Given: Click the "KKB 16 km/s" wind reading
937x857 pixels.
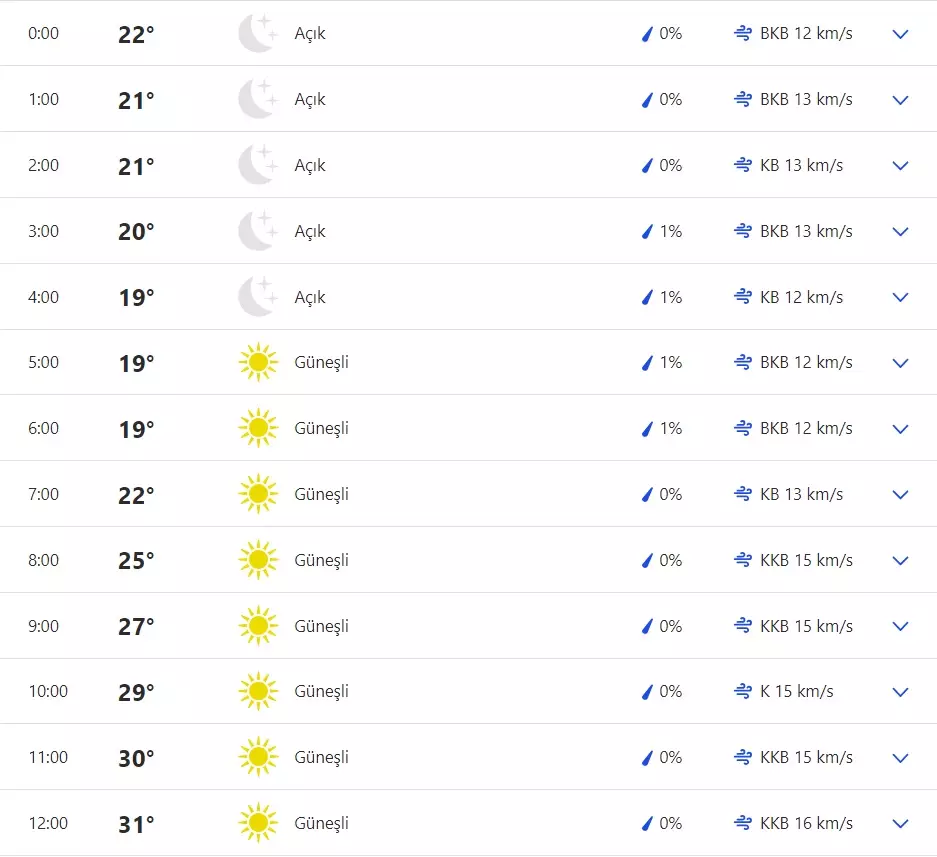Looking at the screenshot, I should click(x=806, y=823).
